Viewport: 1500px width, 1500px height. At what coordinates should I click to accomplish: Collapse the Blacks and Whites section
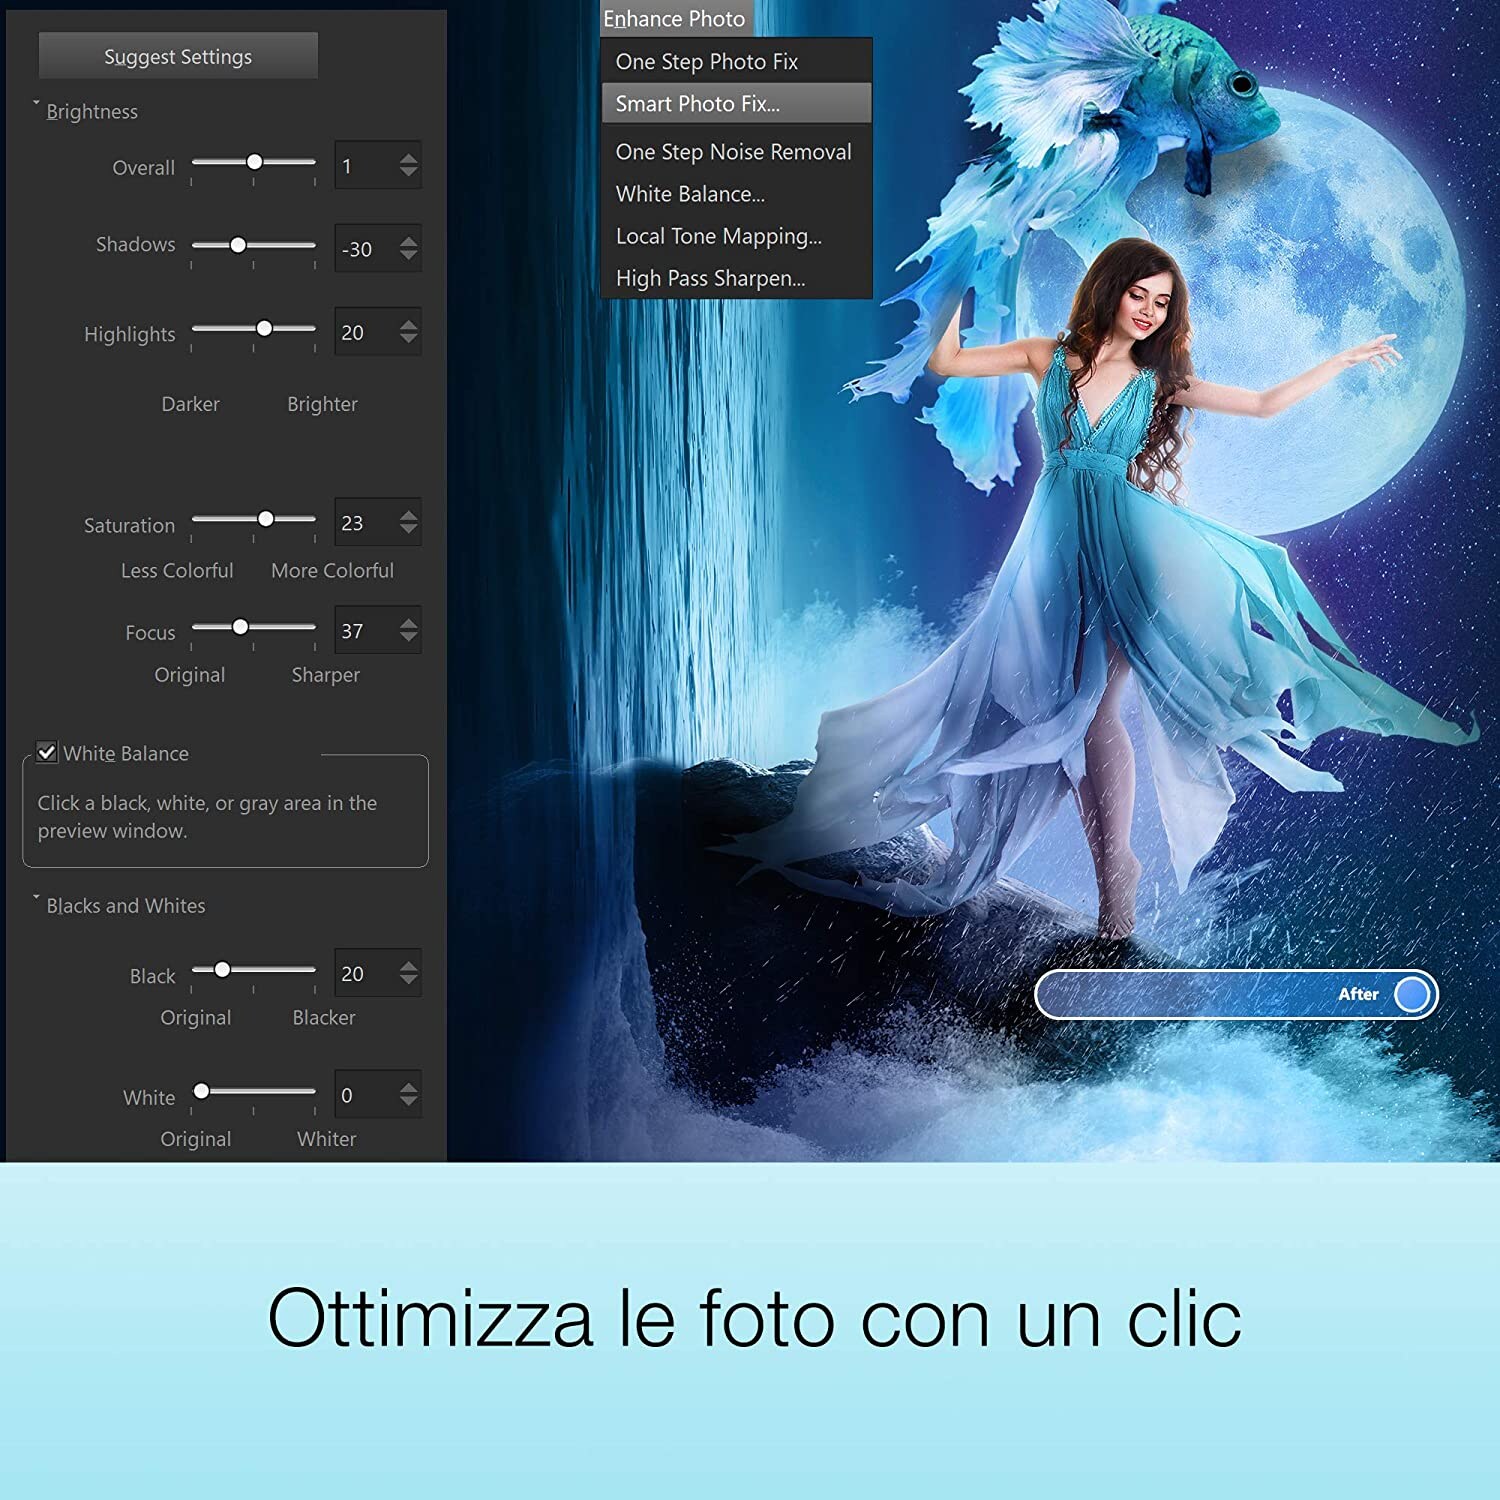click(38, 898)
